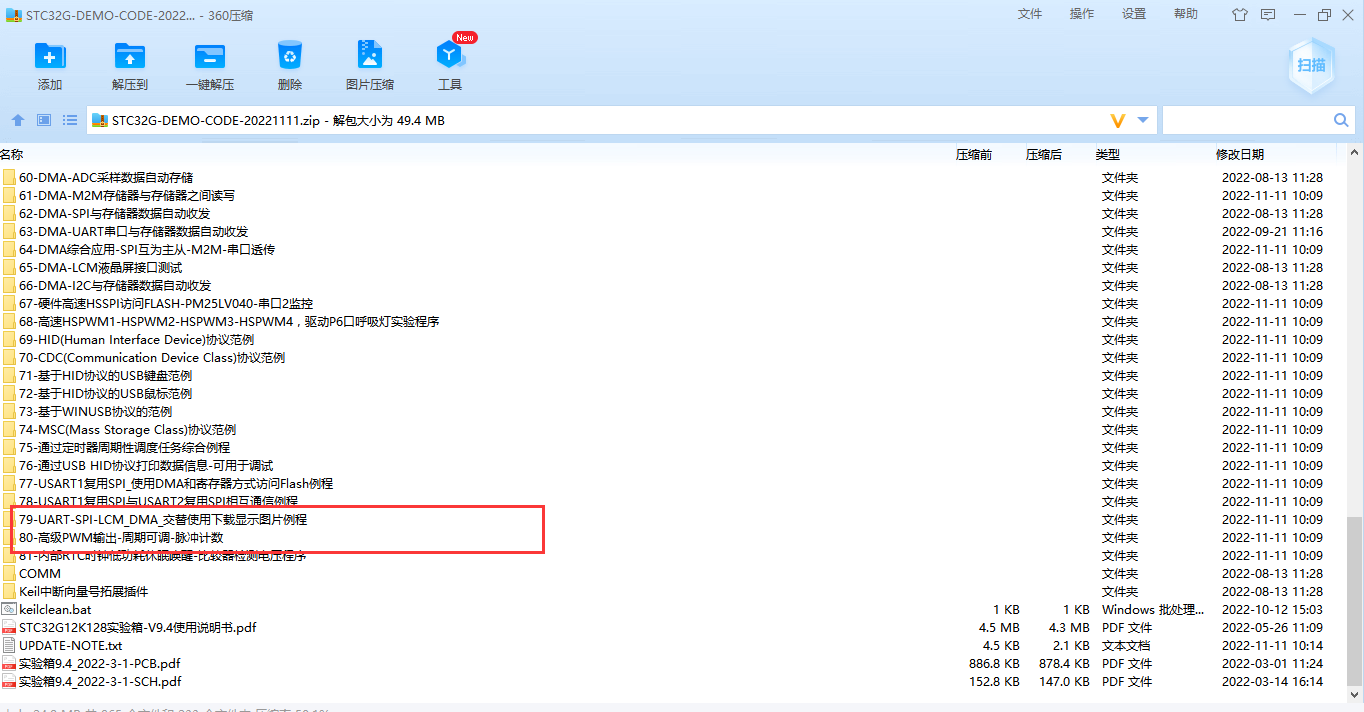Viewport: 1364px width, 712px height.
Task: Open the 帮助 (Help) menu
Action: pos(1186,14)
